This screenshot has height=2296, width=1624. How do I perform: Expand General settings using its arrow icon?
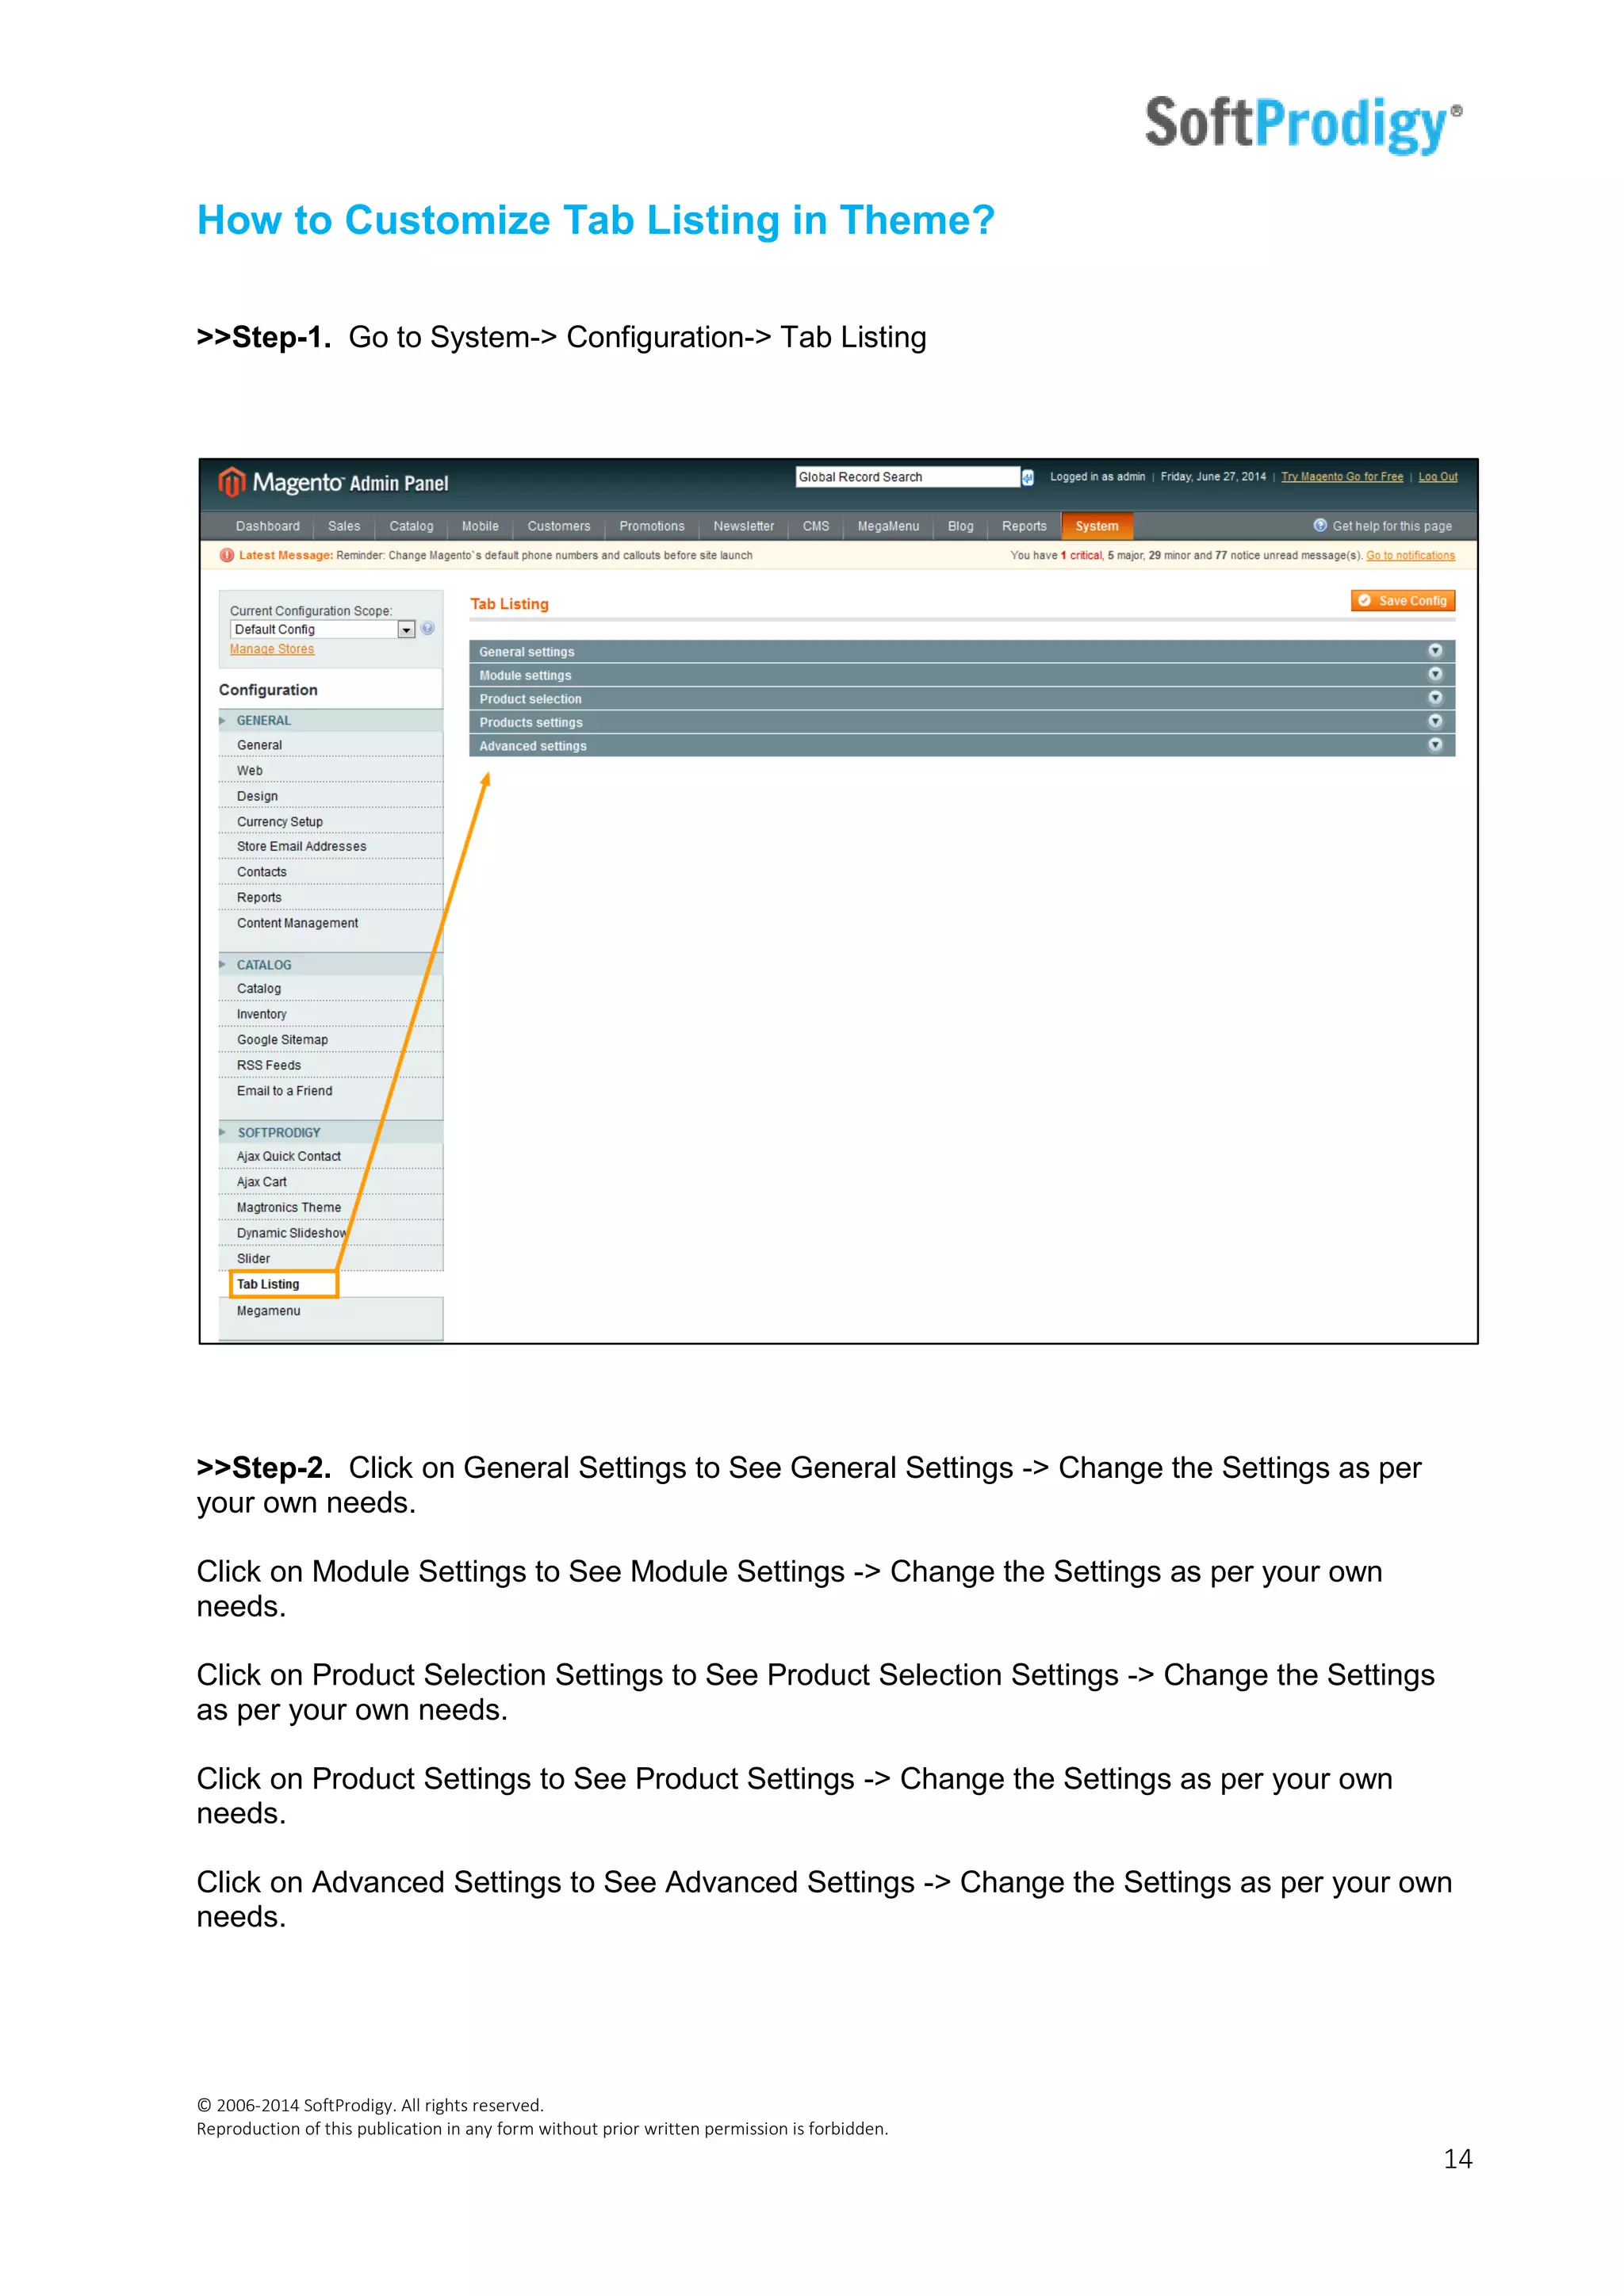(x=1435, y=651)
